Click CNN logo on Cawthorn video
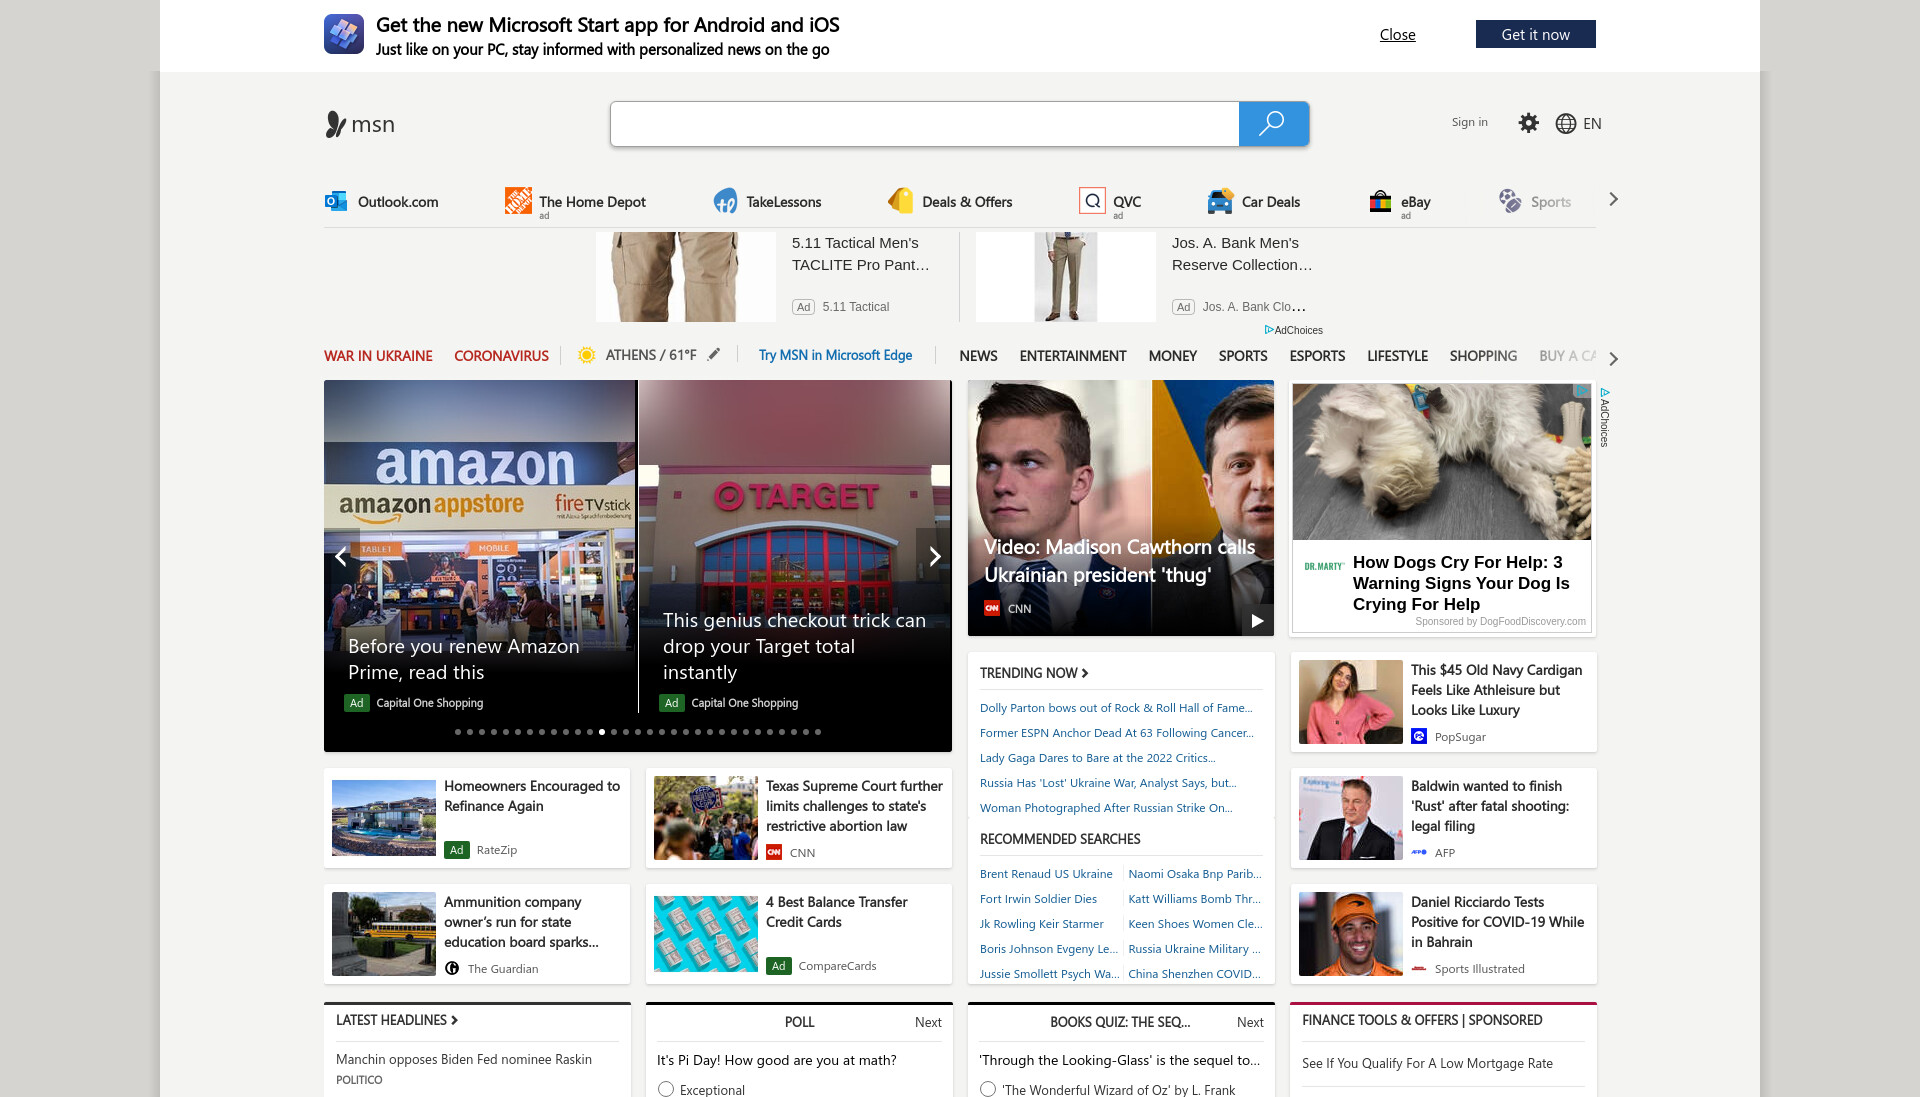This screenshot has width=1920, height=1097. (x=992, y=608)
